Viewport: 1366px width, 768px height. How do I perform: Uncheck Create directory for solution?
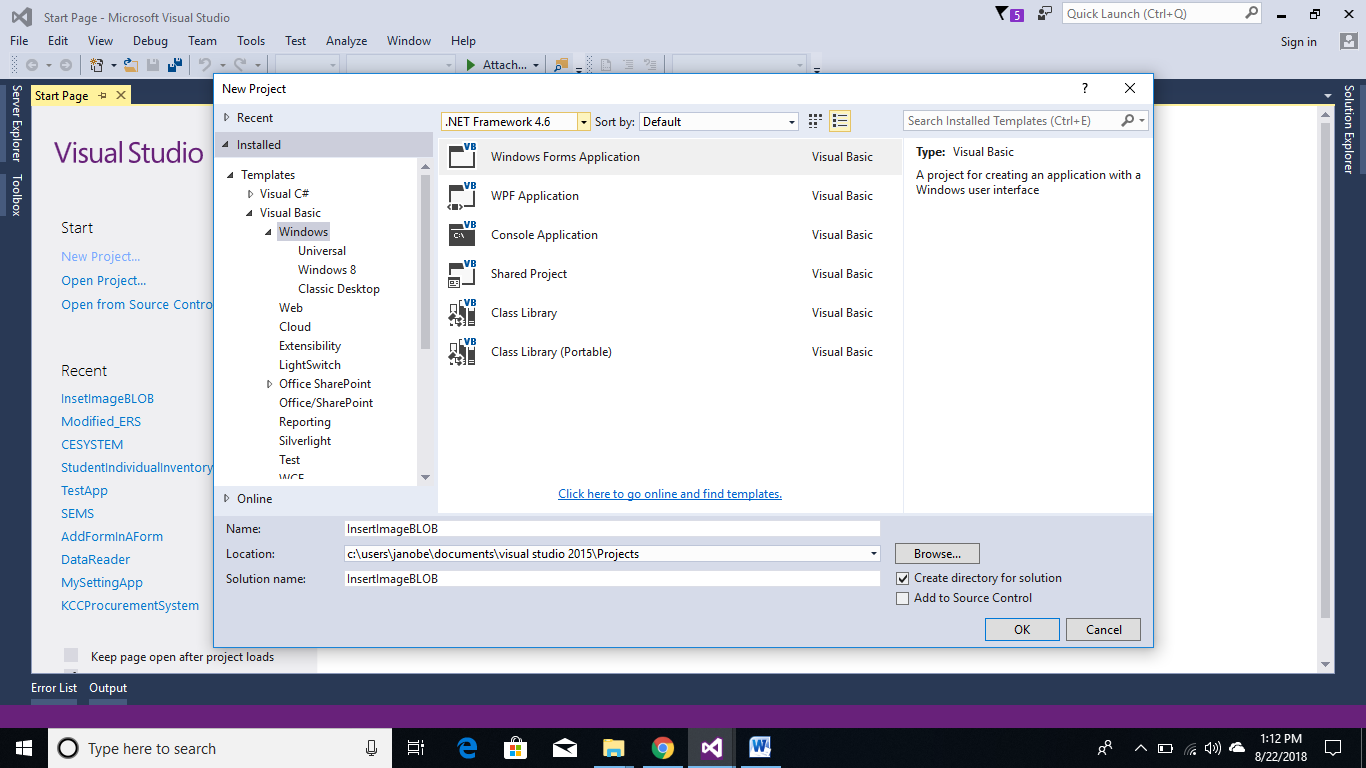coord(903,578)
